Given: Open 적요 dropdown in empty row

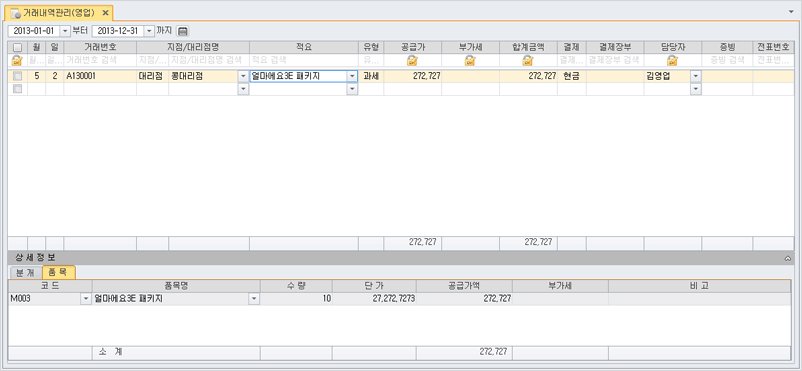Looking at the screenshot, I should click(x=352, y=89).
